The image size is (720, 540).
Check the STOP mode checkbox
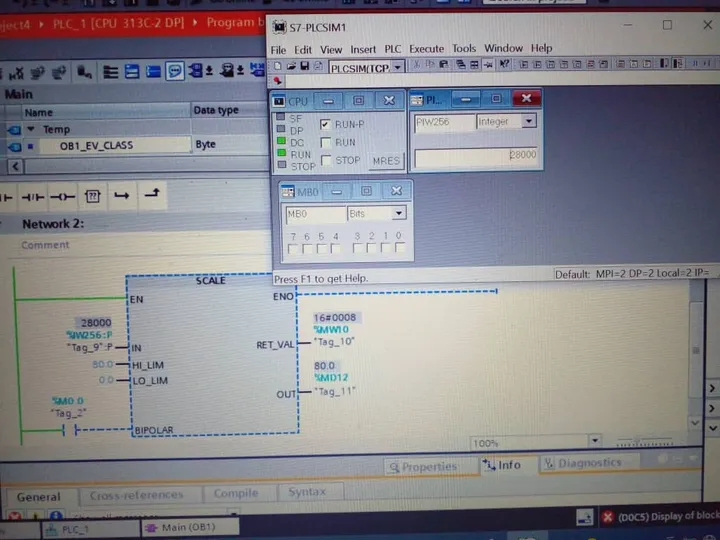326,160
